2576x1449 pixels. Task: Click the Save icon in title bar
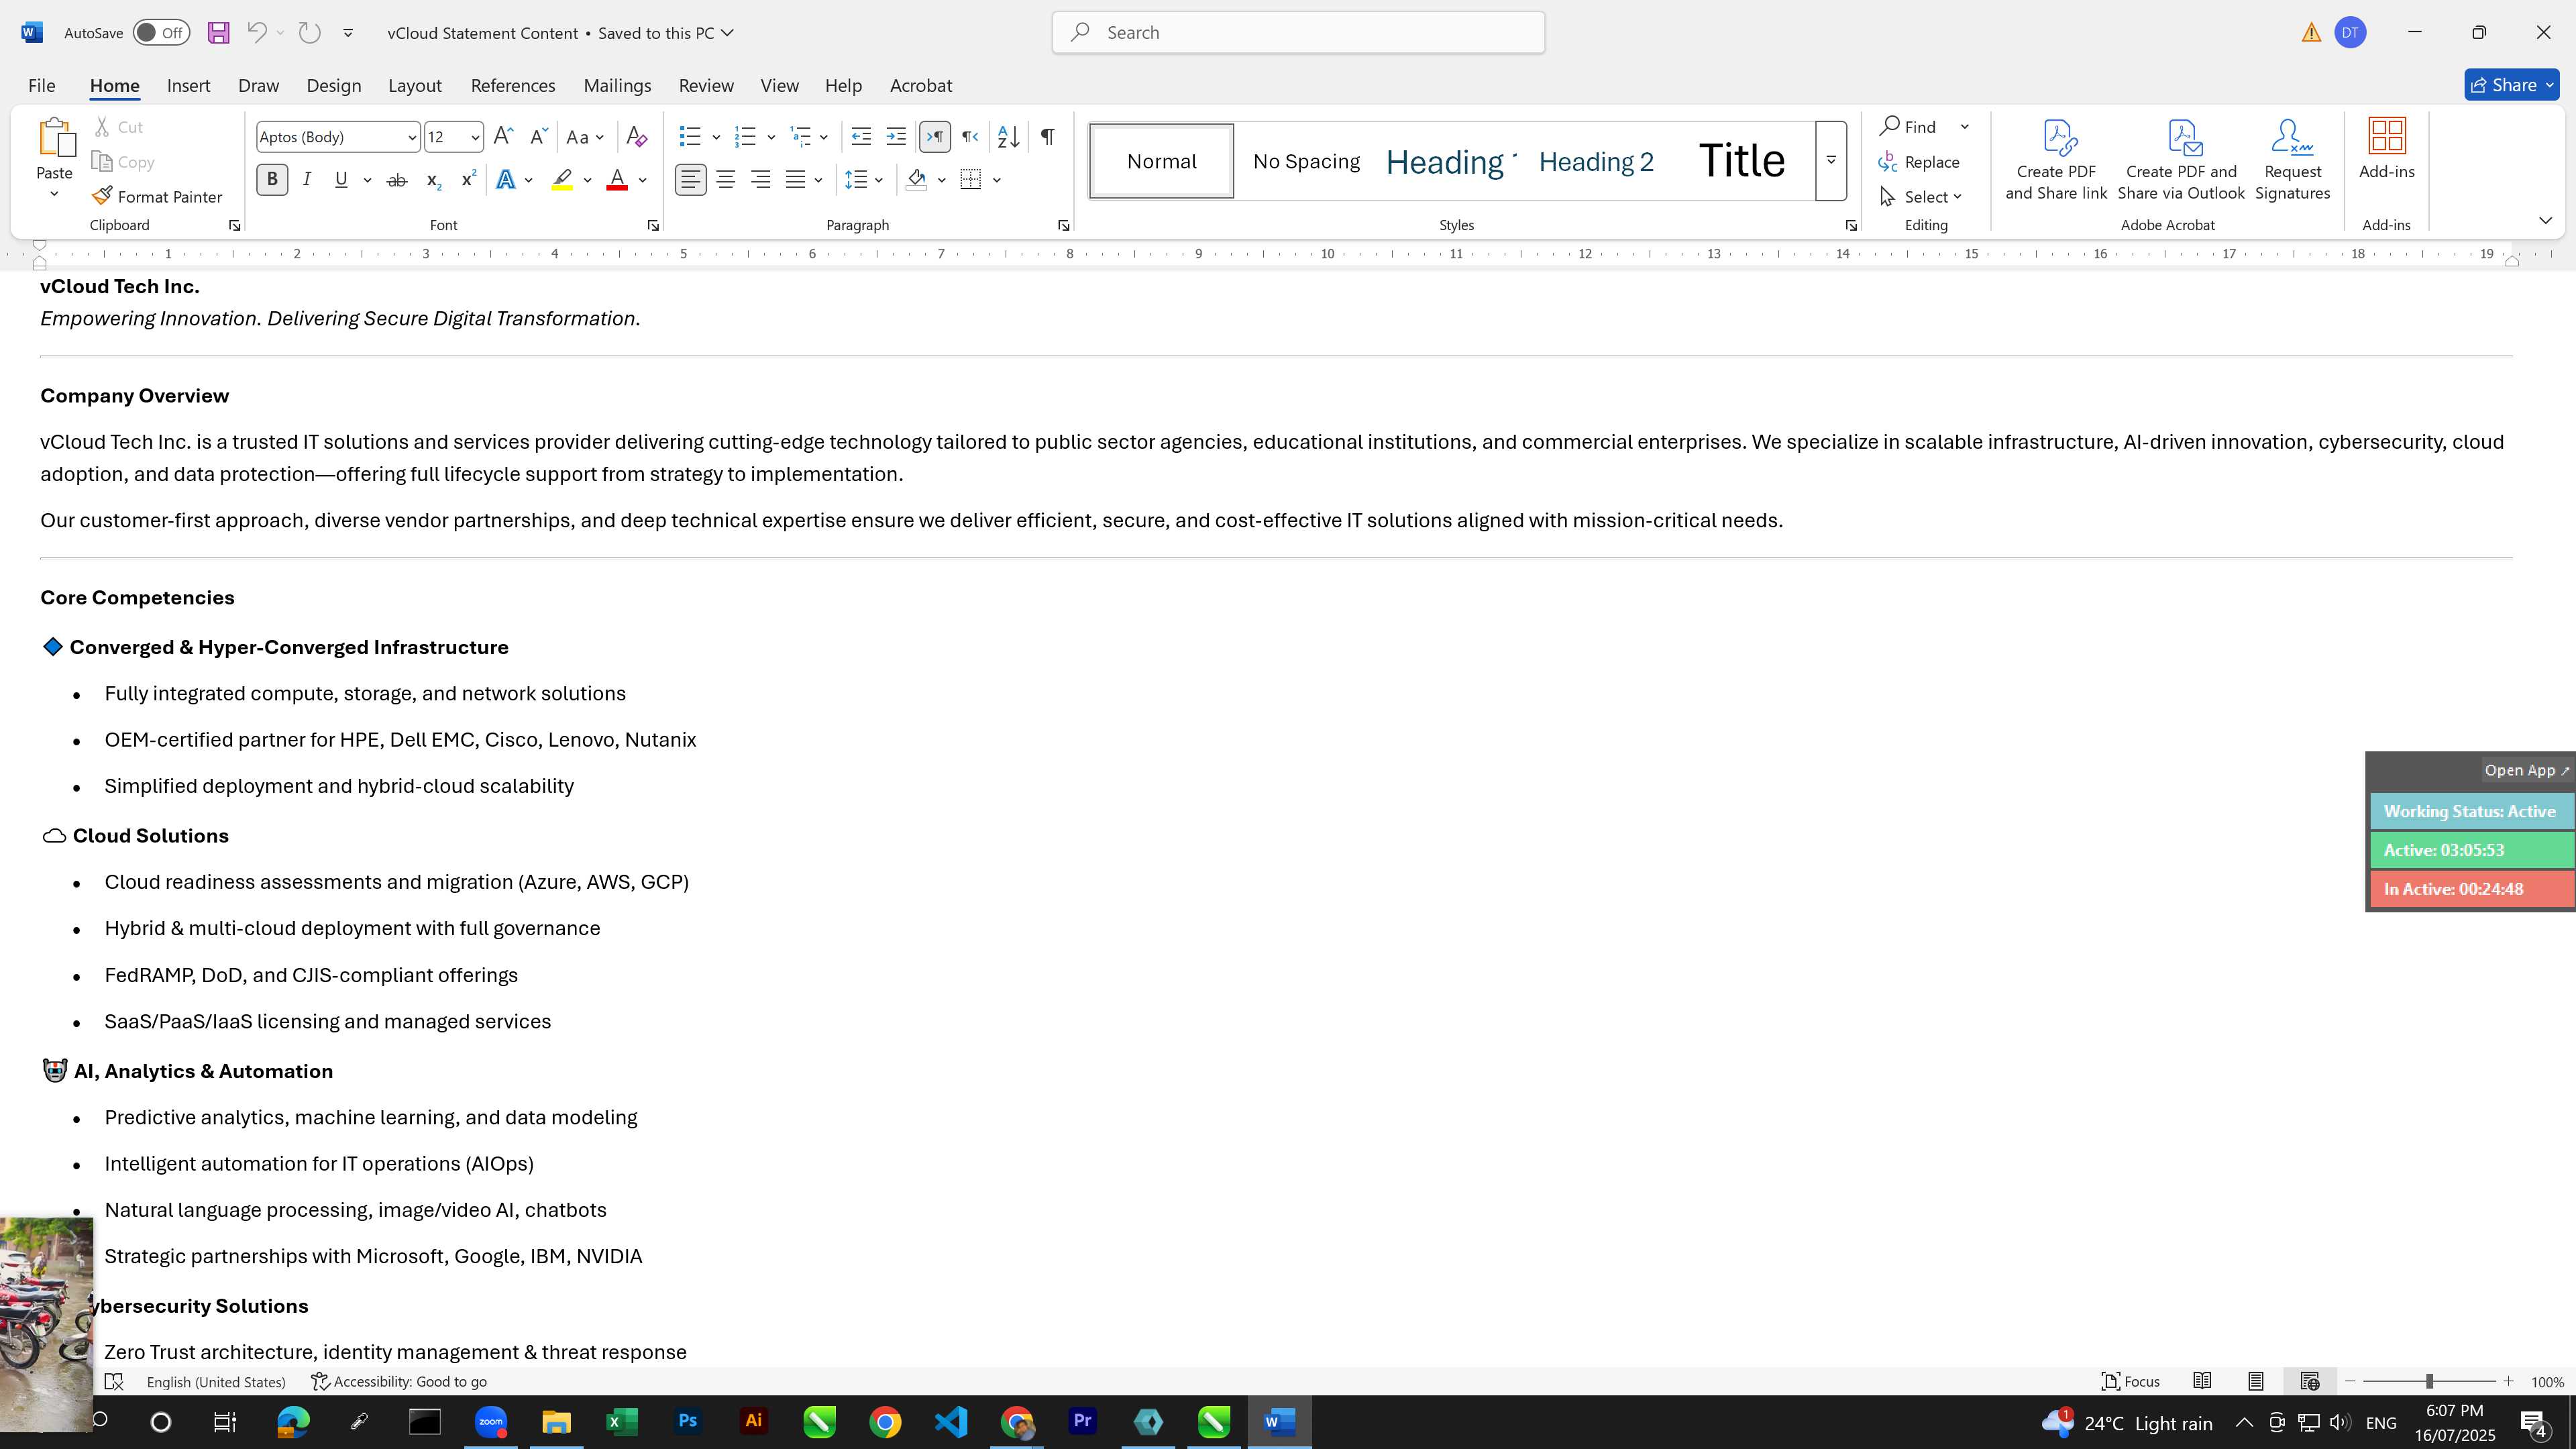(218, 33)
